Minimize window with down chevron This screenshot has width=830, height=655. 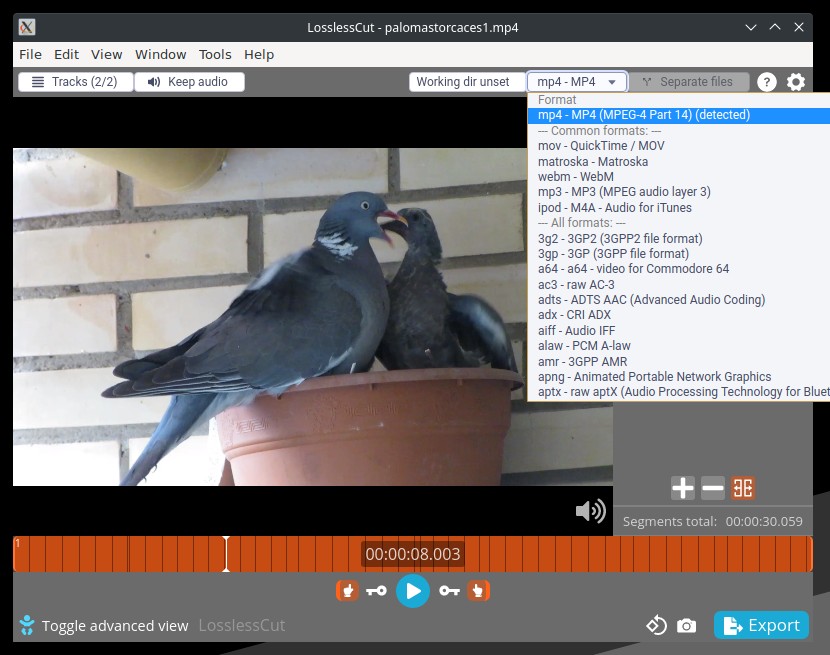coord(751,27)
